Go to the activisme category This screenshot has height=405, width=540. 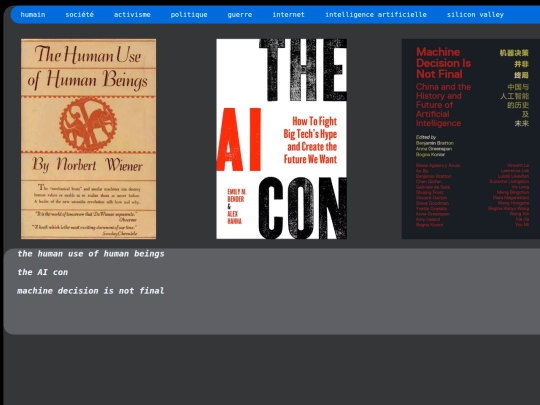click(x=132, y=14)
